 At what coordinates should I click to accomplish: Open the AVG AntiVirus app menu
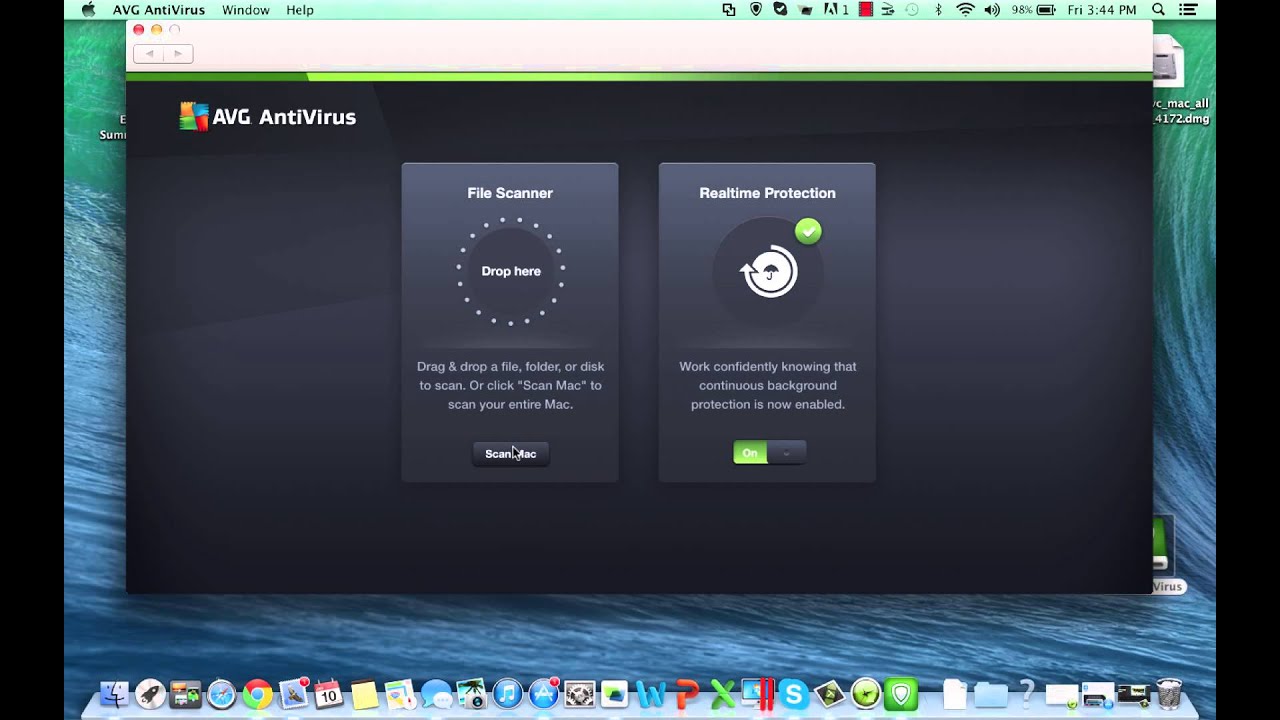(159, 10)
